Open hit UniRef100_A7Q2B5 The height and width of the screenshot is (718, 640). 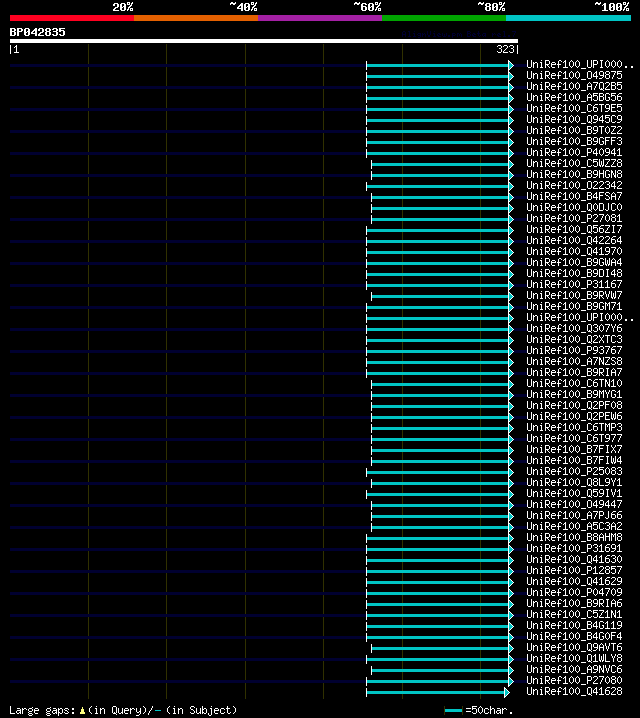point(574,87)
